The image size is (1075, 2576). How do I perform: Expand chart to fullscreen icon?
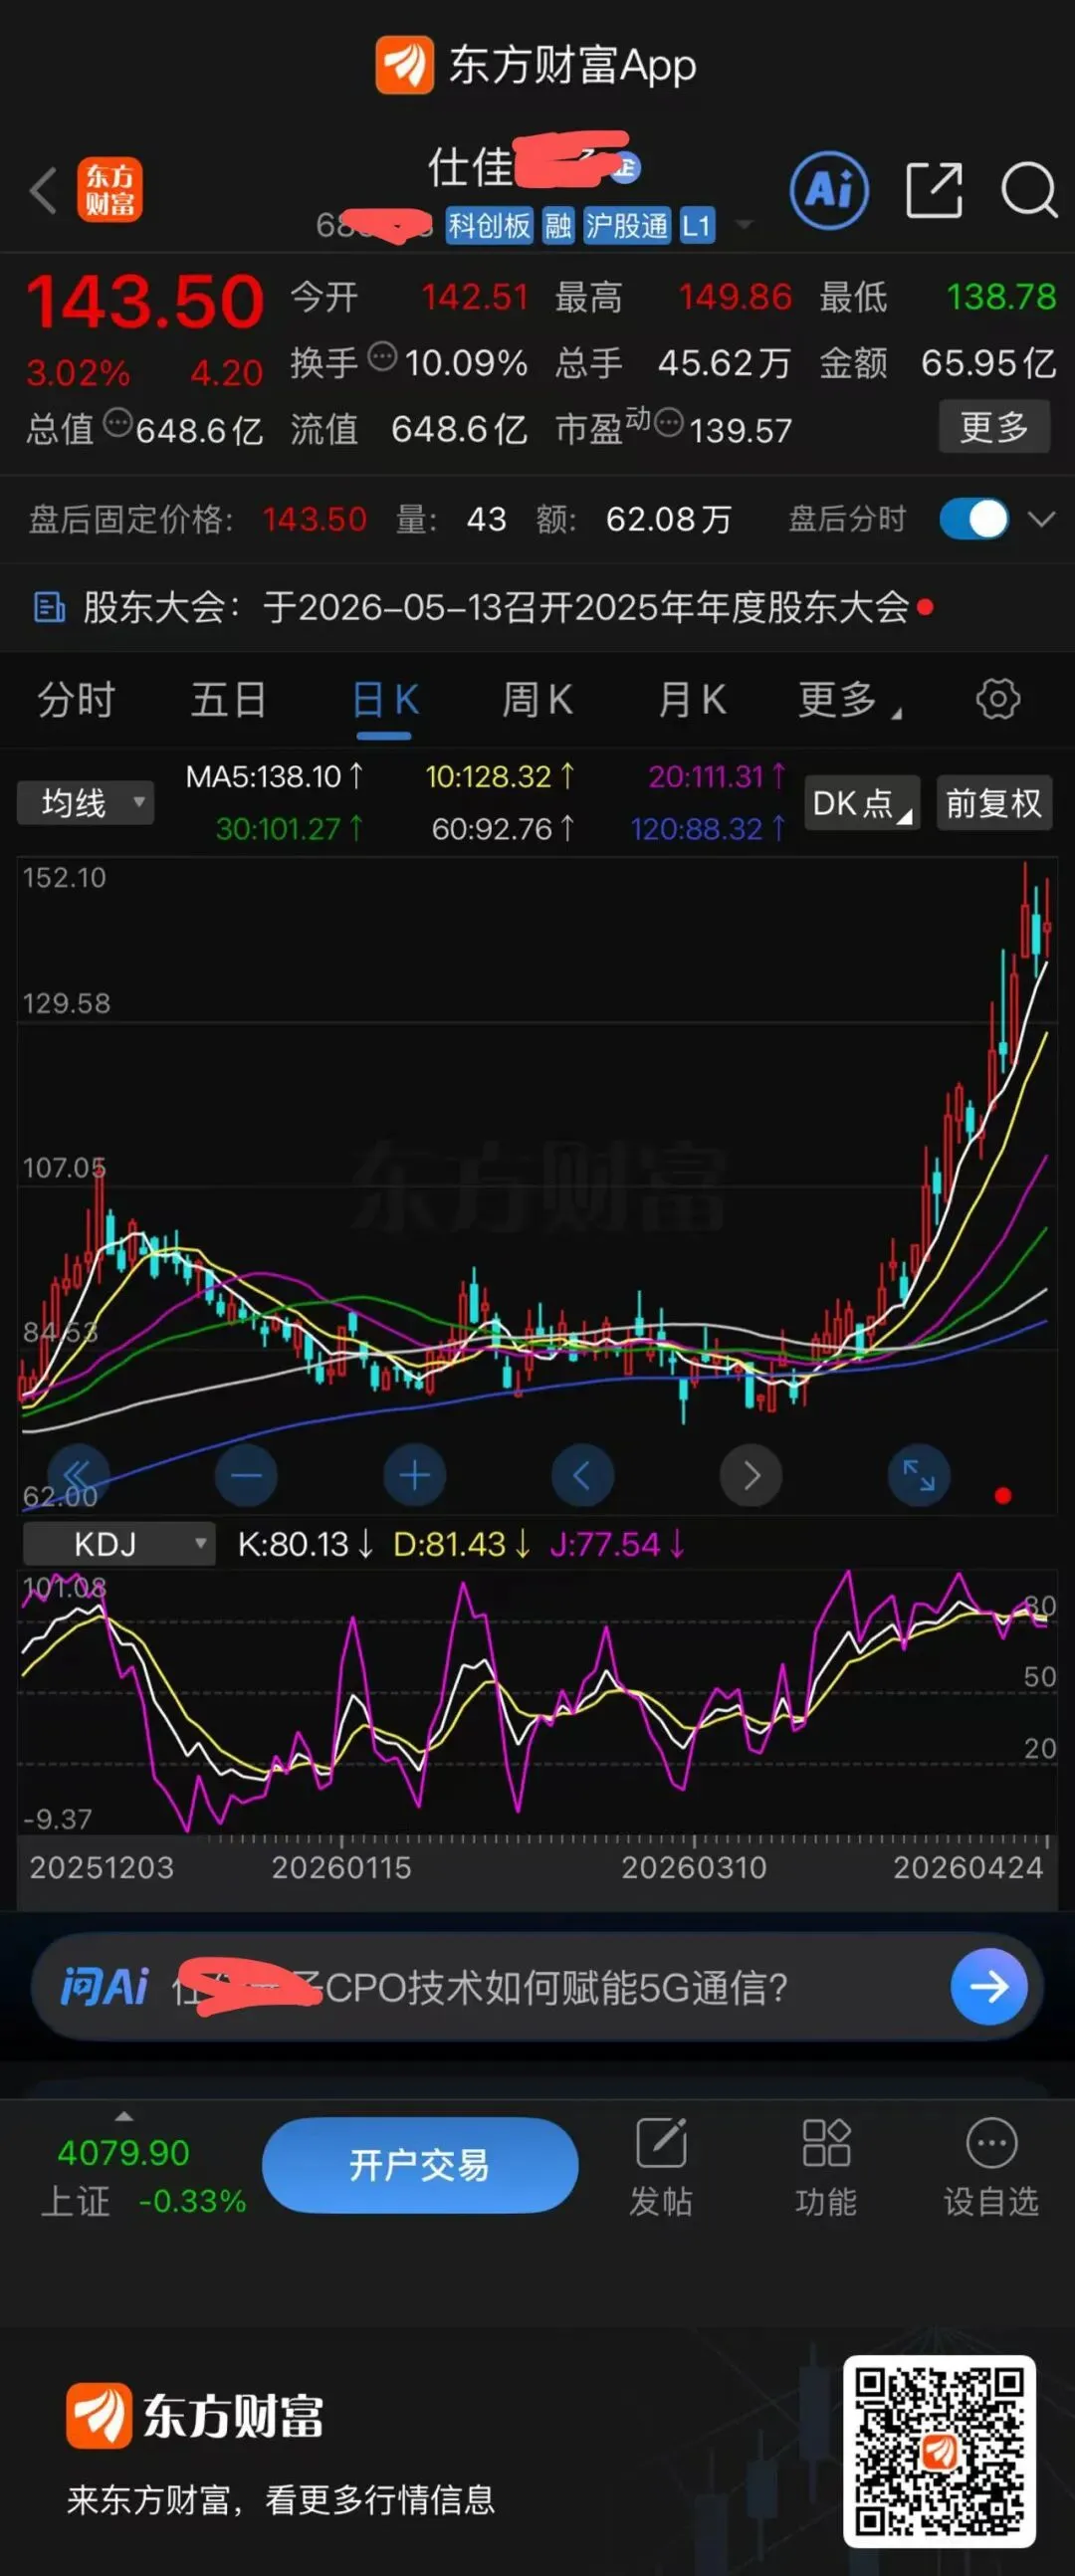919,1475
